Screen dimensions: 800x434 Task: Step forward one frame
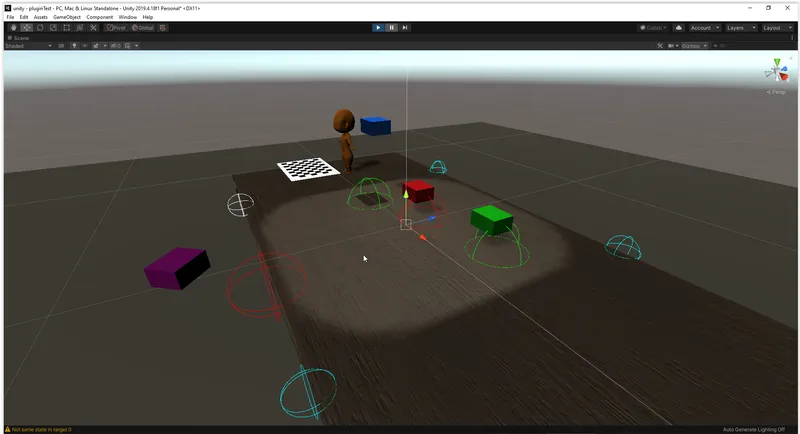(405, 28)
